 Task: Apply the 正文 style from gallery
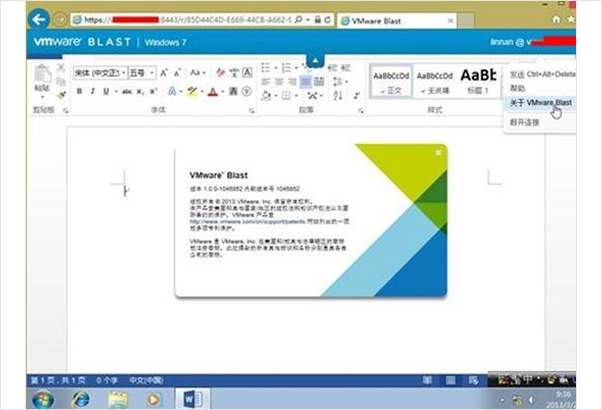point(391,81)
